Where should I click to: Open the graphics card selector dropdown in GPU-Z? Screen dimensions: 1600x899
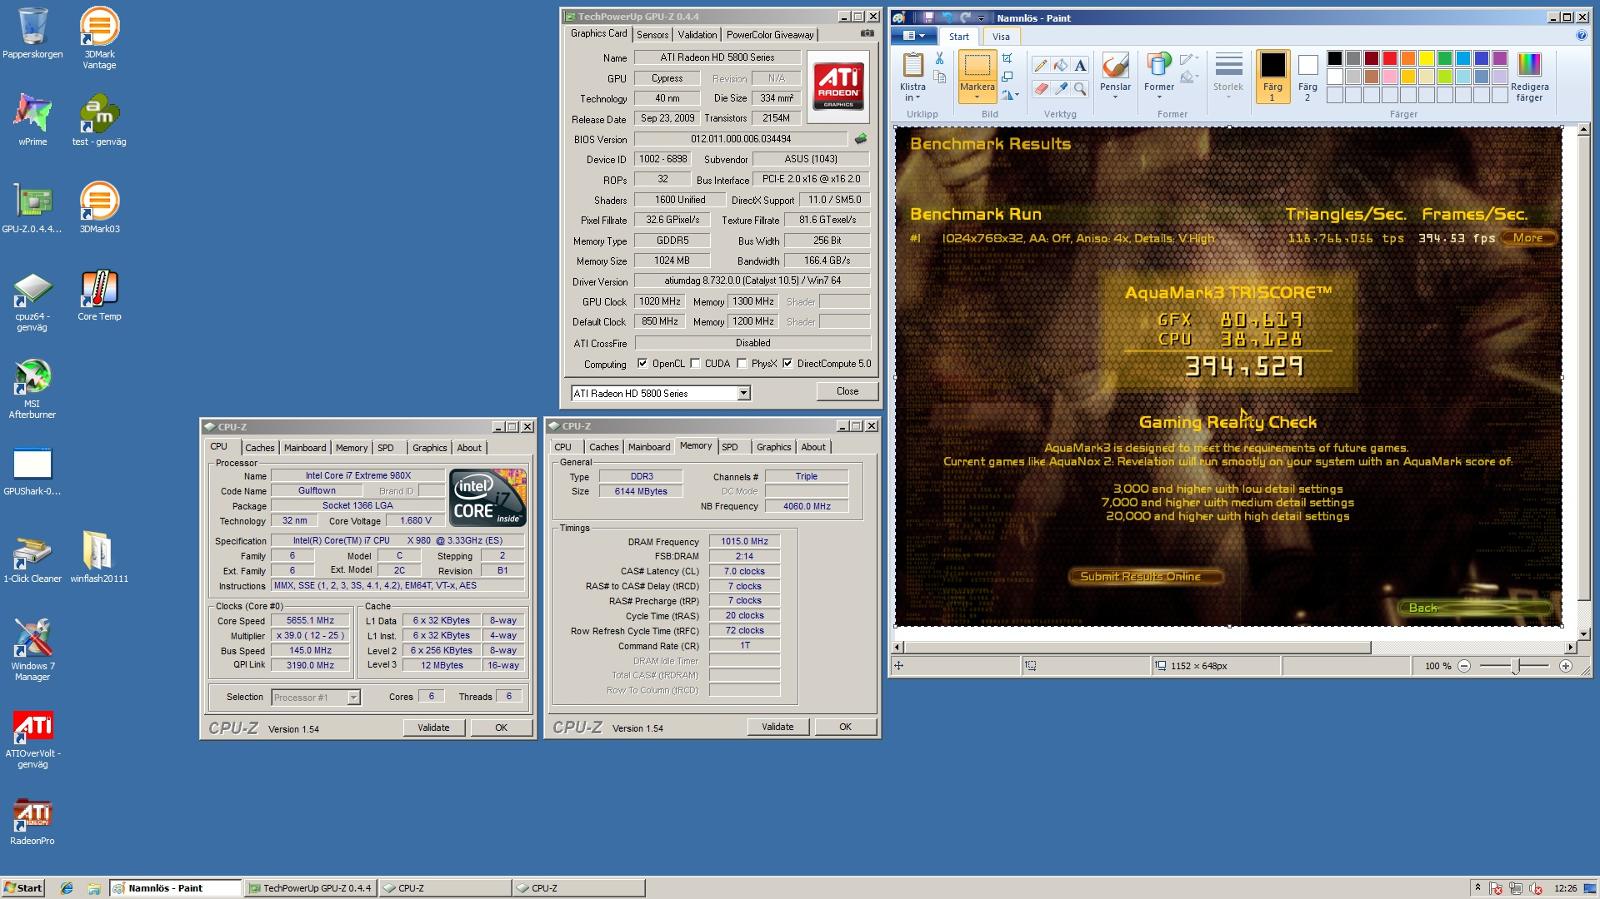[x=743, y=393]
